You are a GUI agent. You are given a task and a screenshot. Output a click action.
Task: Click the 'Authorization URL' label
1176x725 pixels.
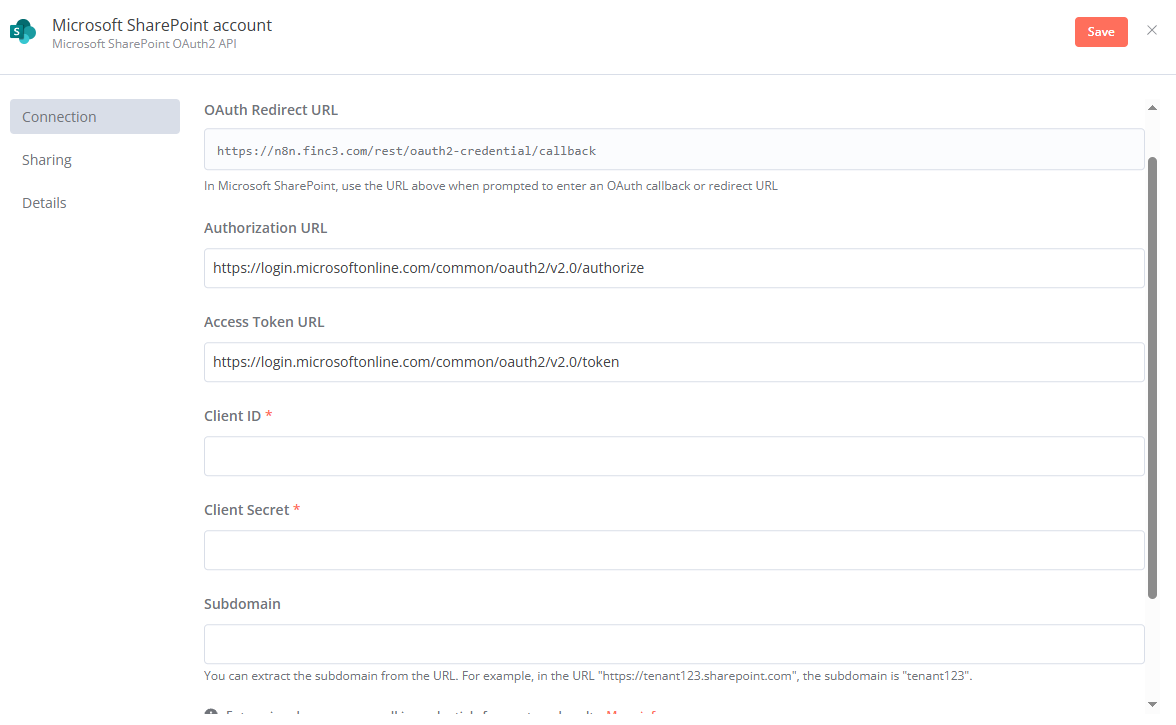pyautogui.click(x=266, y=228)
